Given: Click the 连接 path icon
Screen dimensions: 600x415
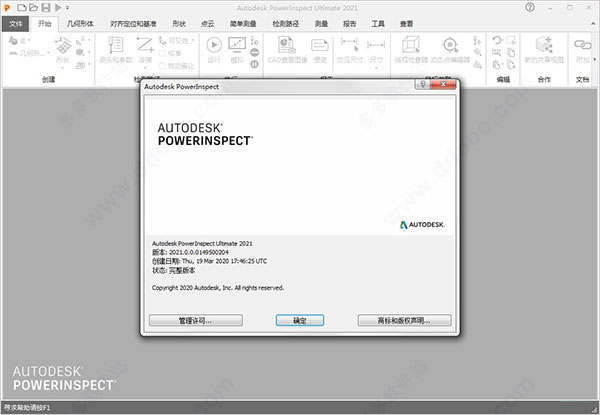Looking at the screenshot, I should tap(145, 45).
